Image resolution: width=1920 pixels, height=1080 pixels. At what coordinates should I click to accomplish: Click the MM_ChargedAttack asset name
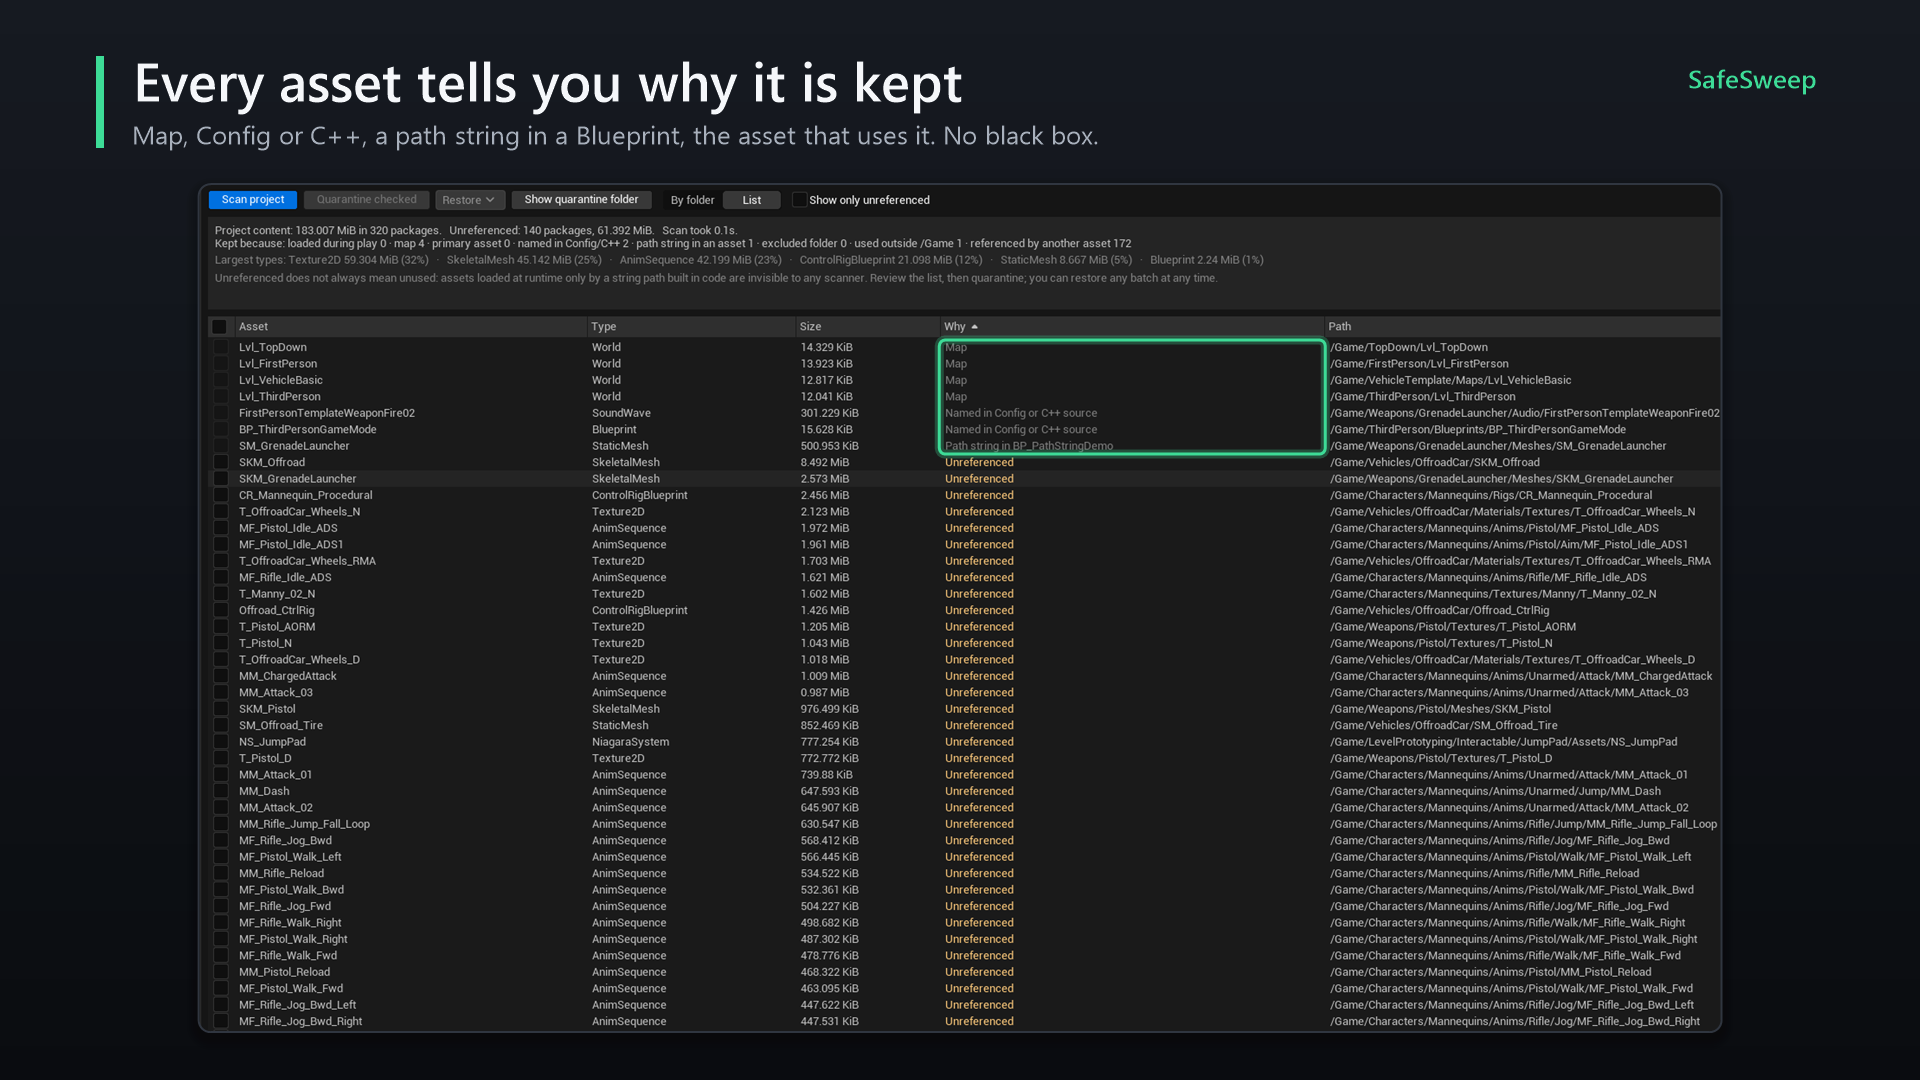click(287, 676)
